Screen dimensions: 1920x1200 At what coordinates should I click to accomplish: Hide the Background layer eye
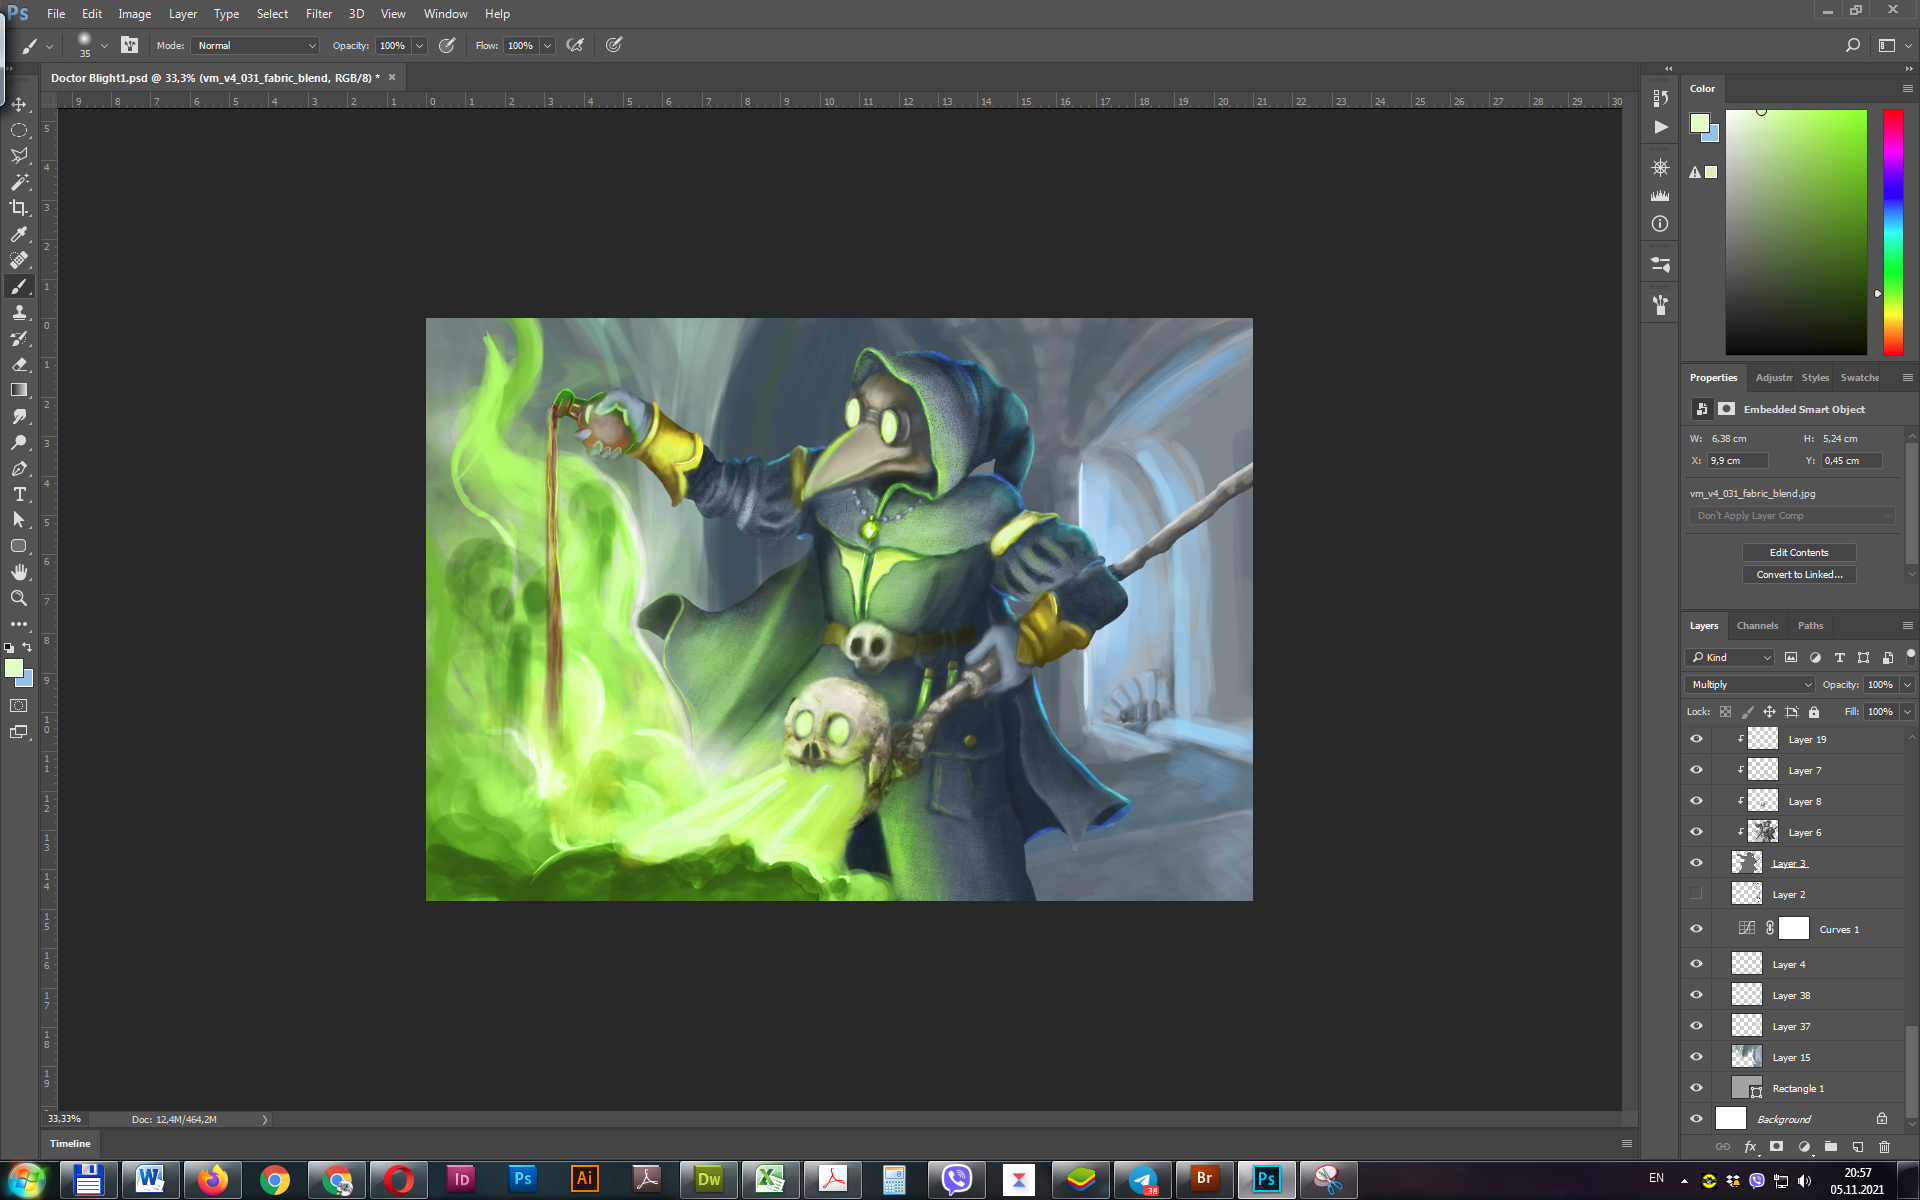click(x=1696, y=1119)
